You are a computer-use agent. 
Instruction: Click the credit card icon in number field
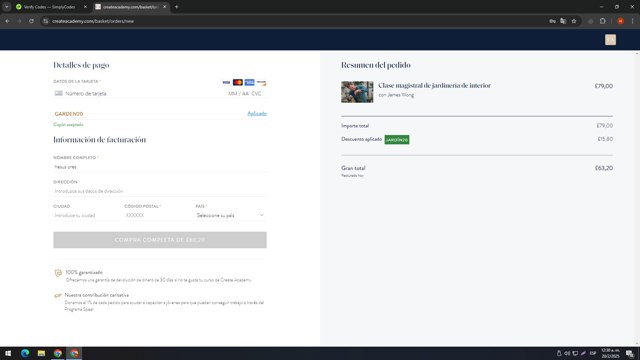click(58, 93)
